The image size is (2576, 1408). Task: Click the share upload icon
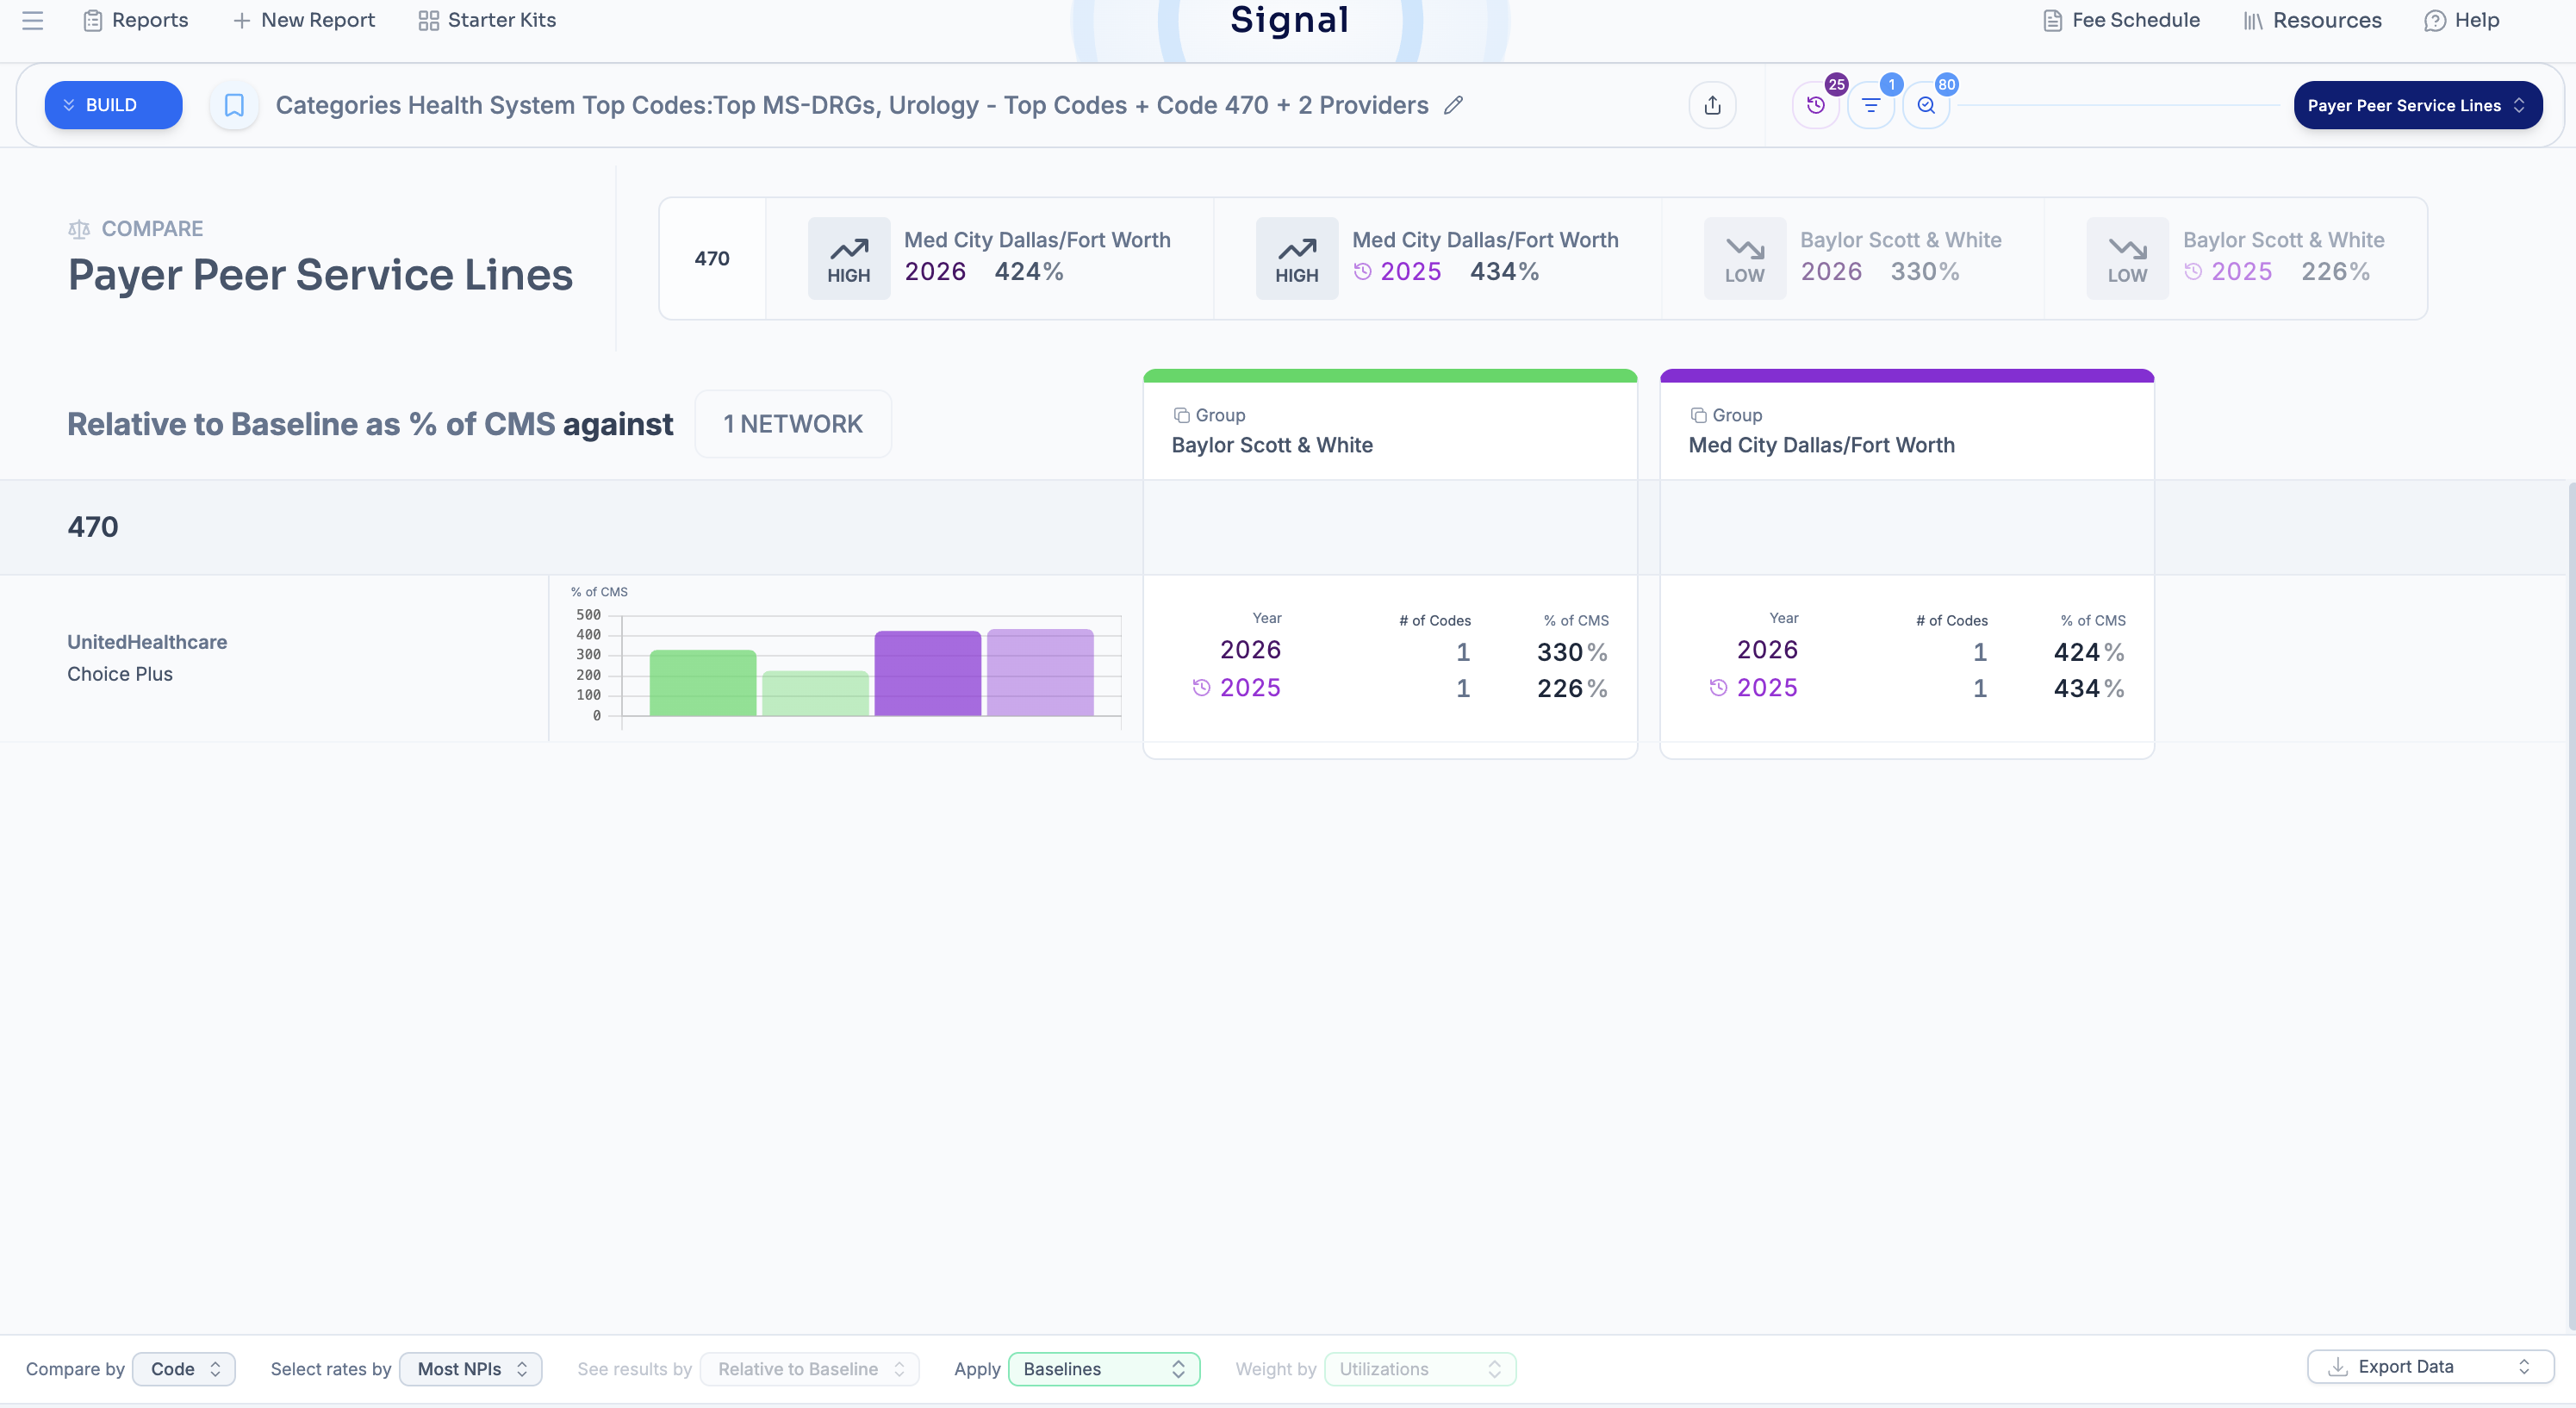coord(1712,105)
